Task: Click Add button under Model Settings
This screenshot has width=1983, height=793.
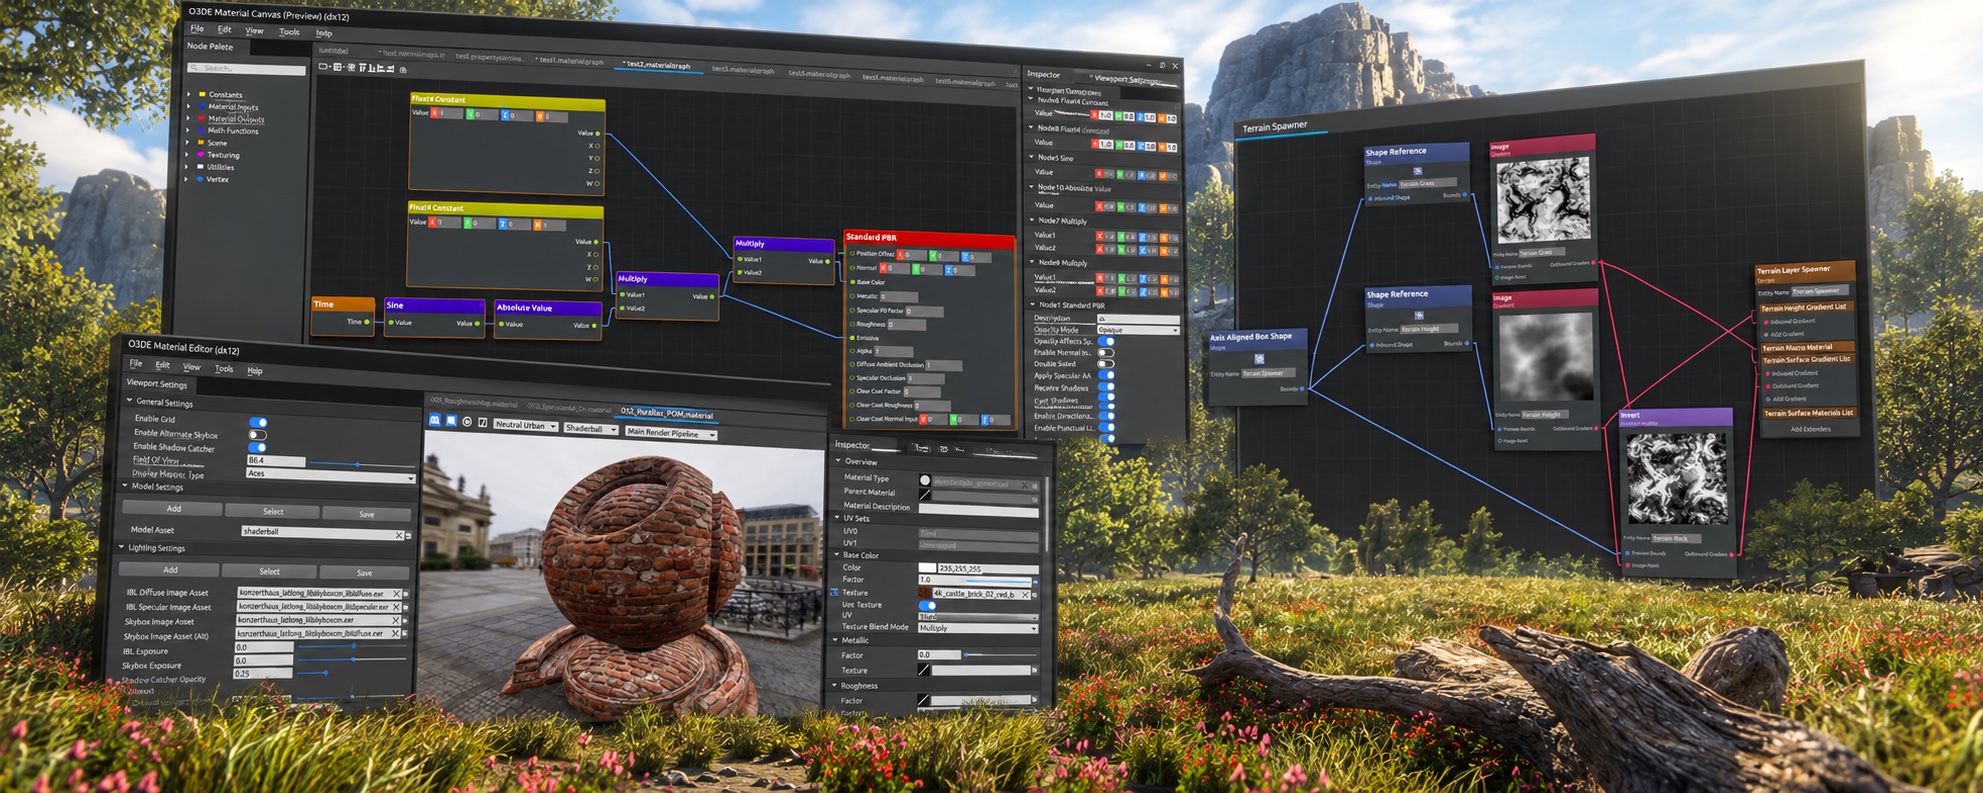Action: tap(172, 509)
